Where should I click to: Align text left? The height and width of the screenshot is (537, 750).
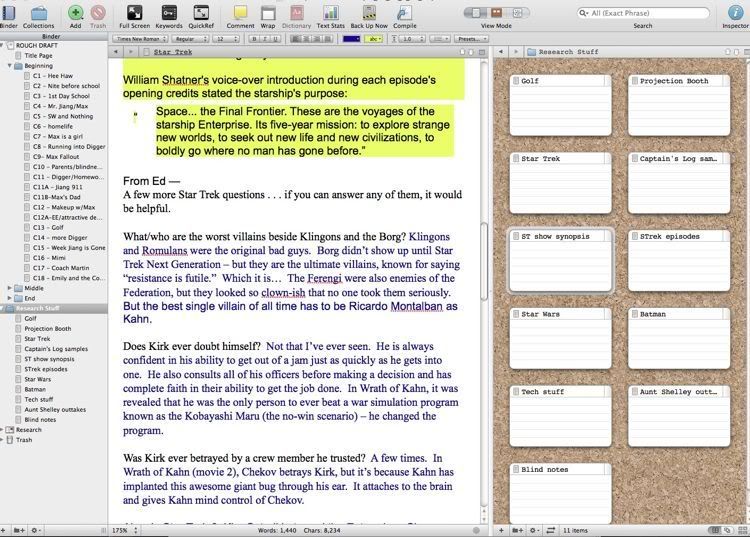point(295,39)
